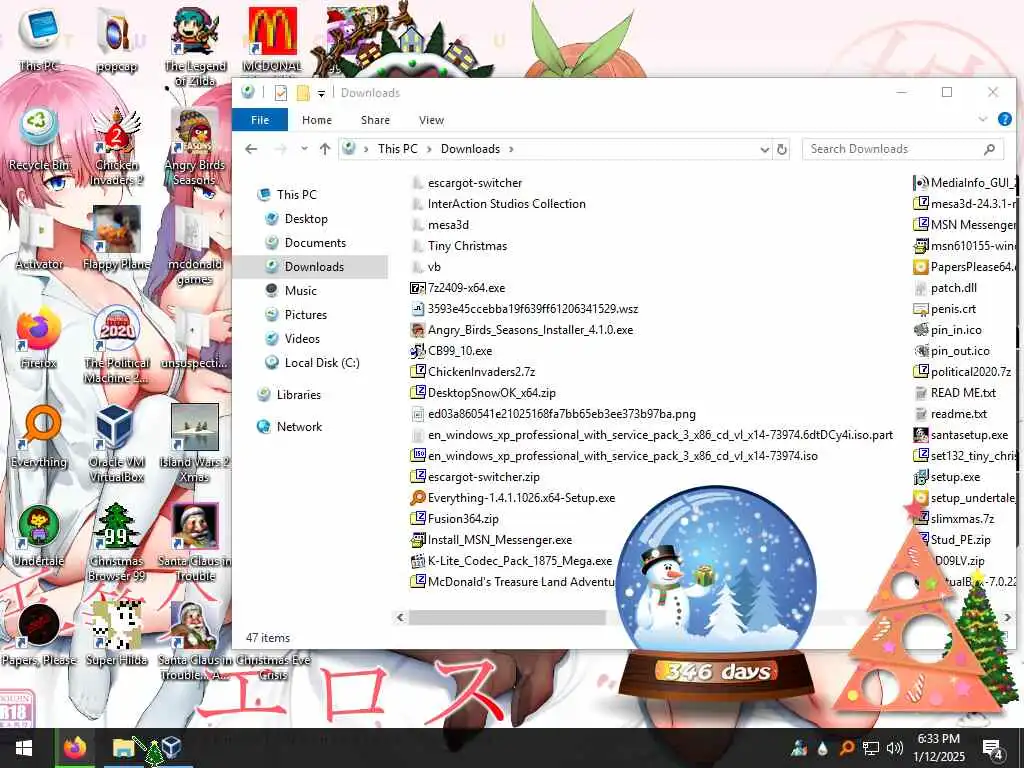Launch Island Wars 2 Xmas shortcut

pos(195,444)
